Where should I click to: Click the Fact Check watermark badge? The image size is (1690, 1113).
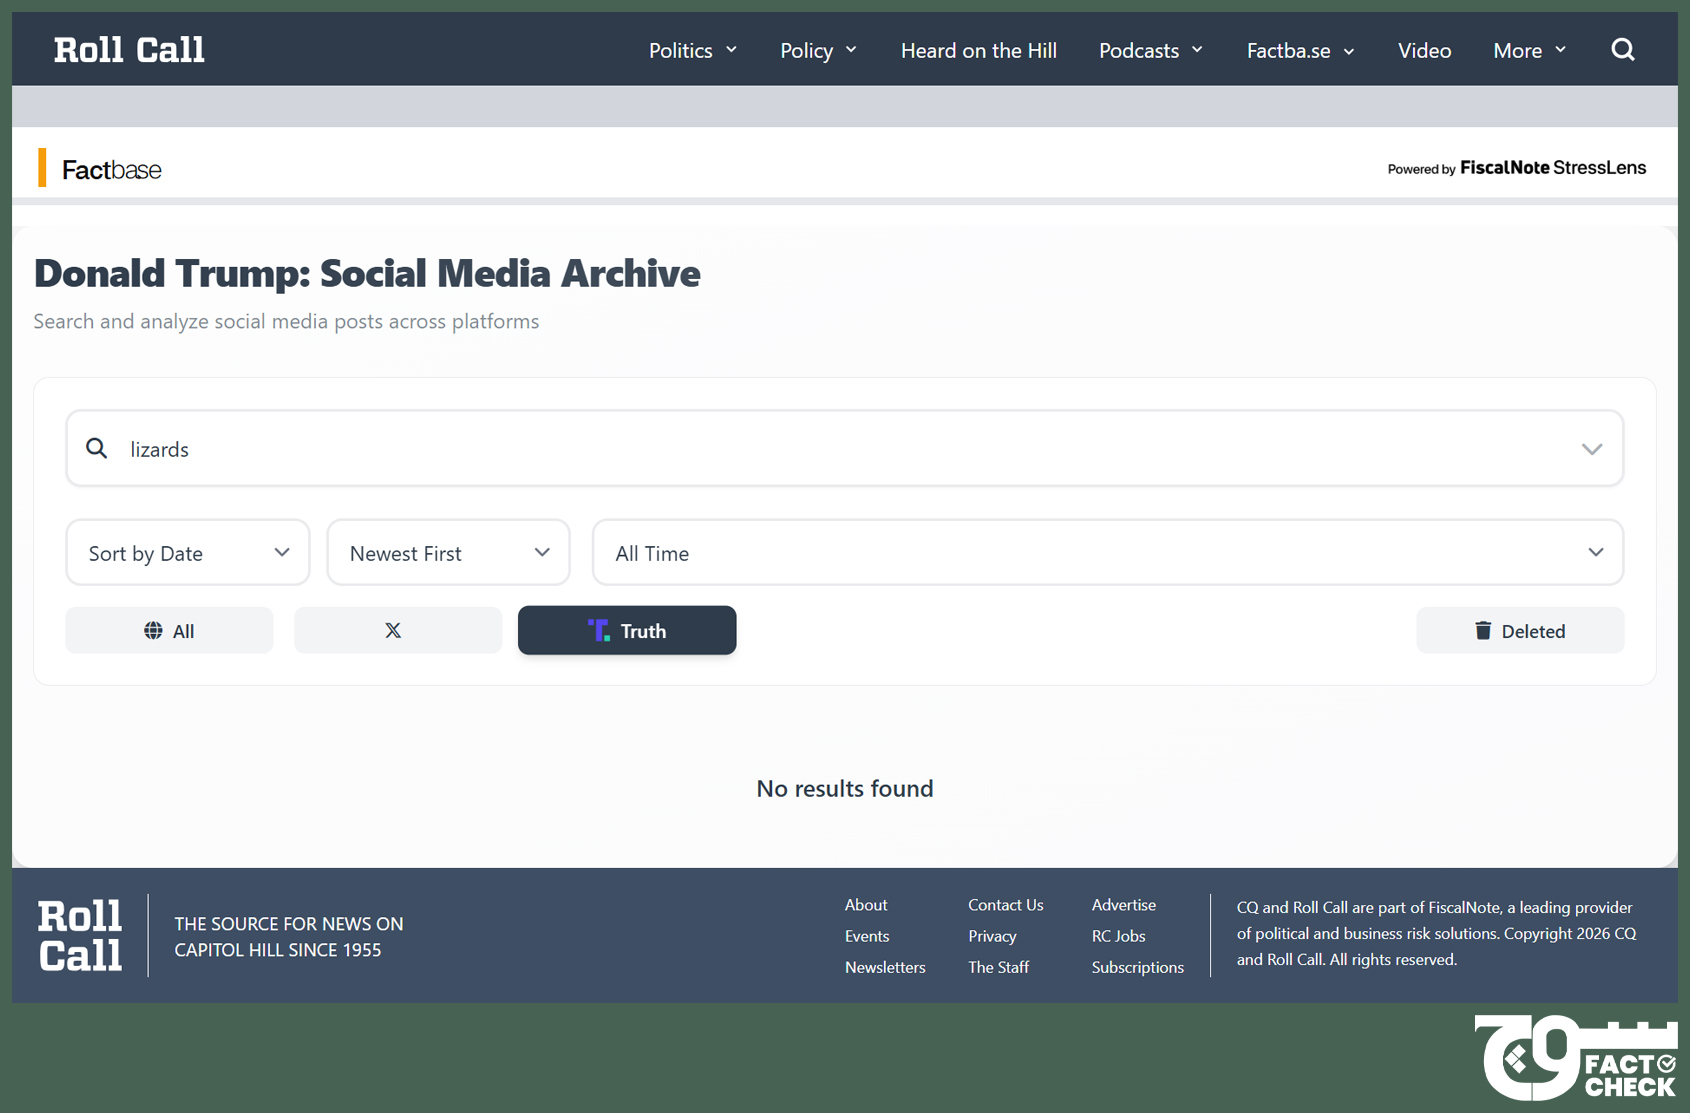click(1578, 1060)
